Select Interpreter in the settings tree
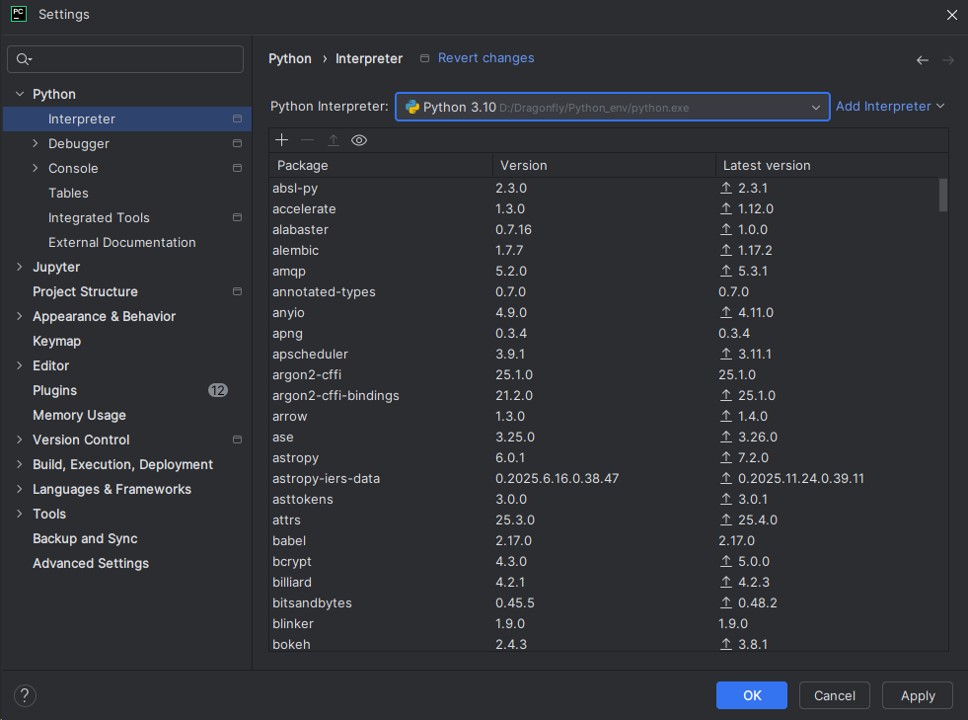Viewport: 968px width, 720px height. [x=127, y=119]
